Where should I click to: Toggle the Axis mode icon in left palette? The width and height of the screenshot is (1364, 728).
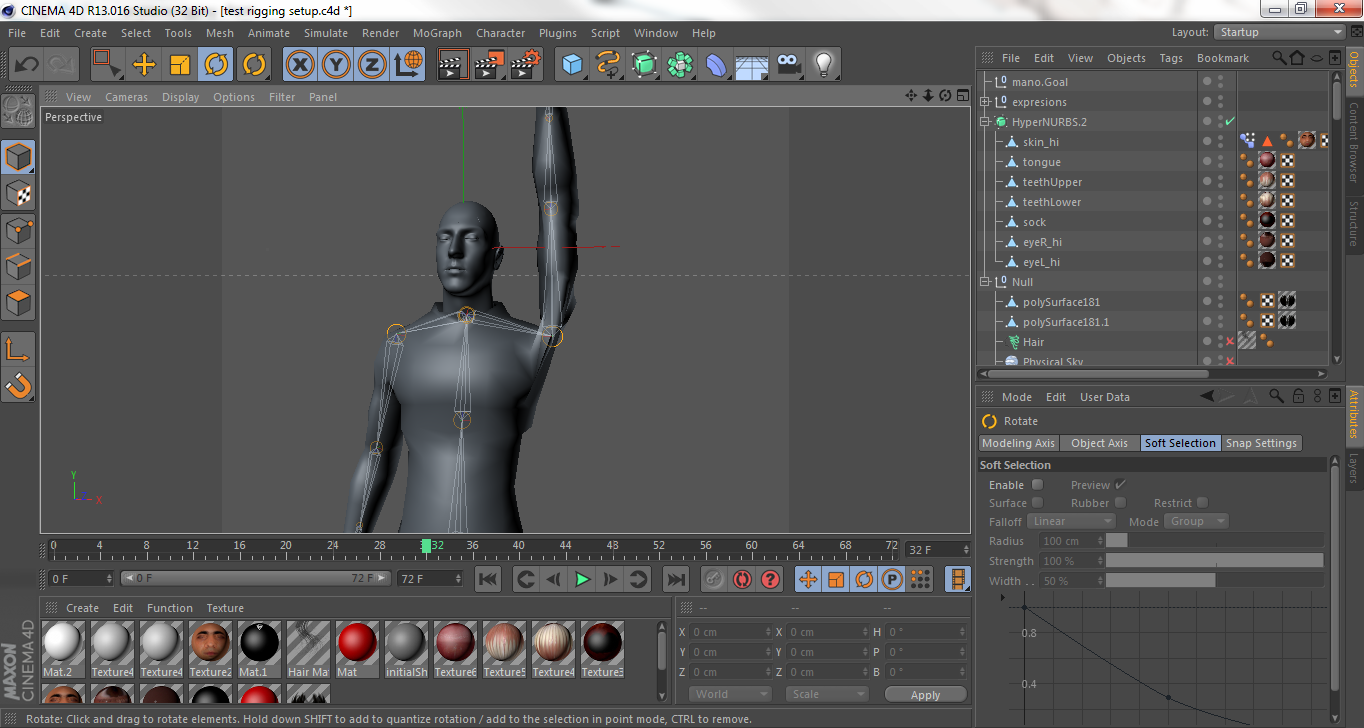pos(19,348)
